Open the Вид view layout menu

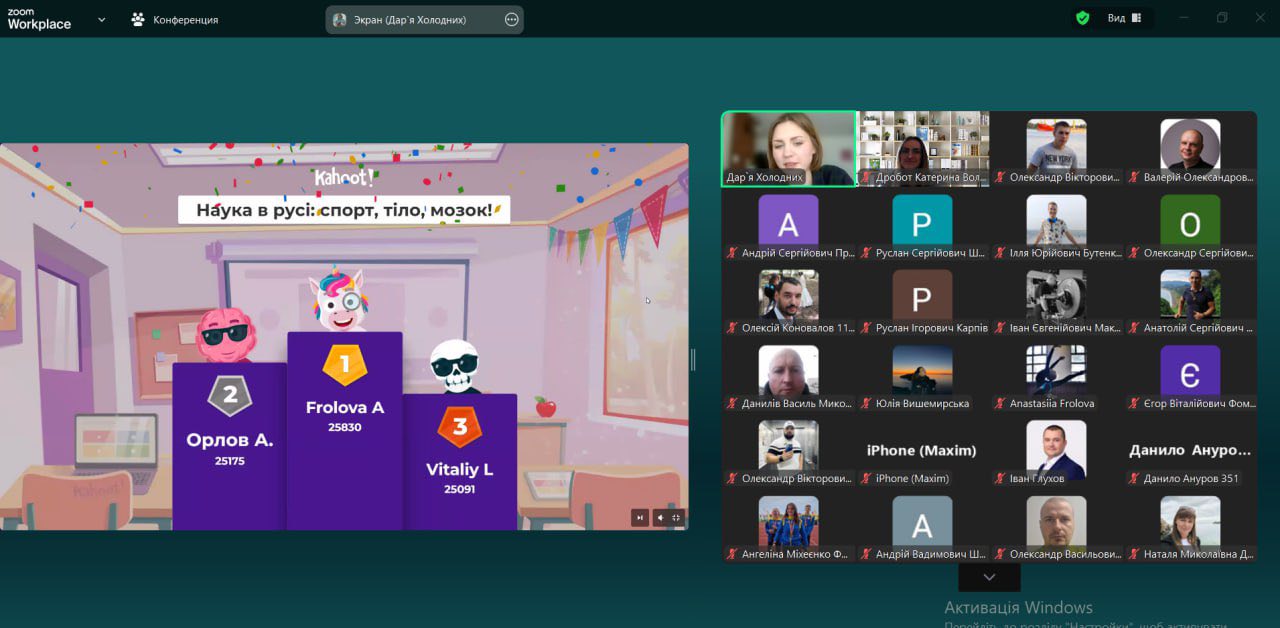(1124, 18)
